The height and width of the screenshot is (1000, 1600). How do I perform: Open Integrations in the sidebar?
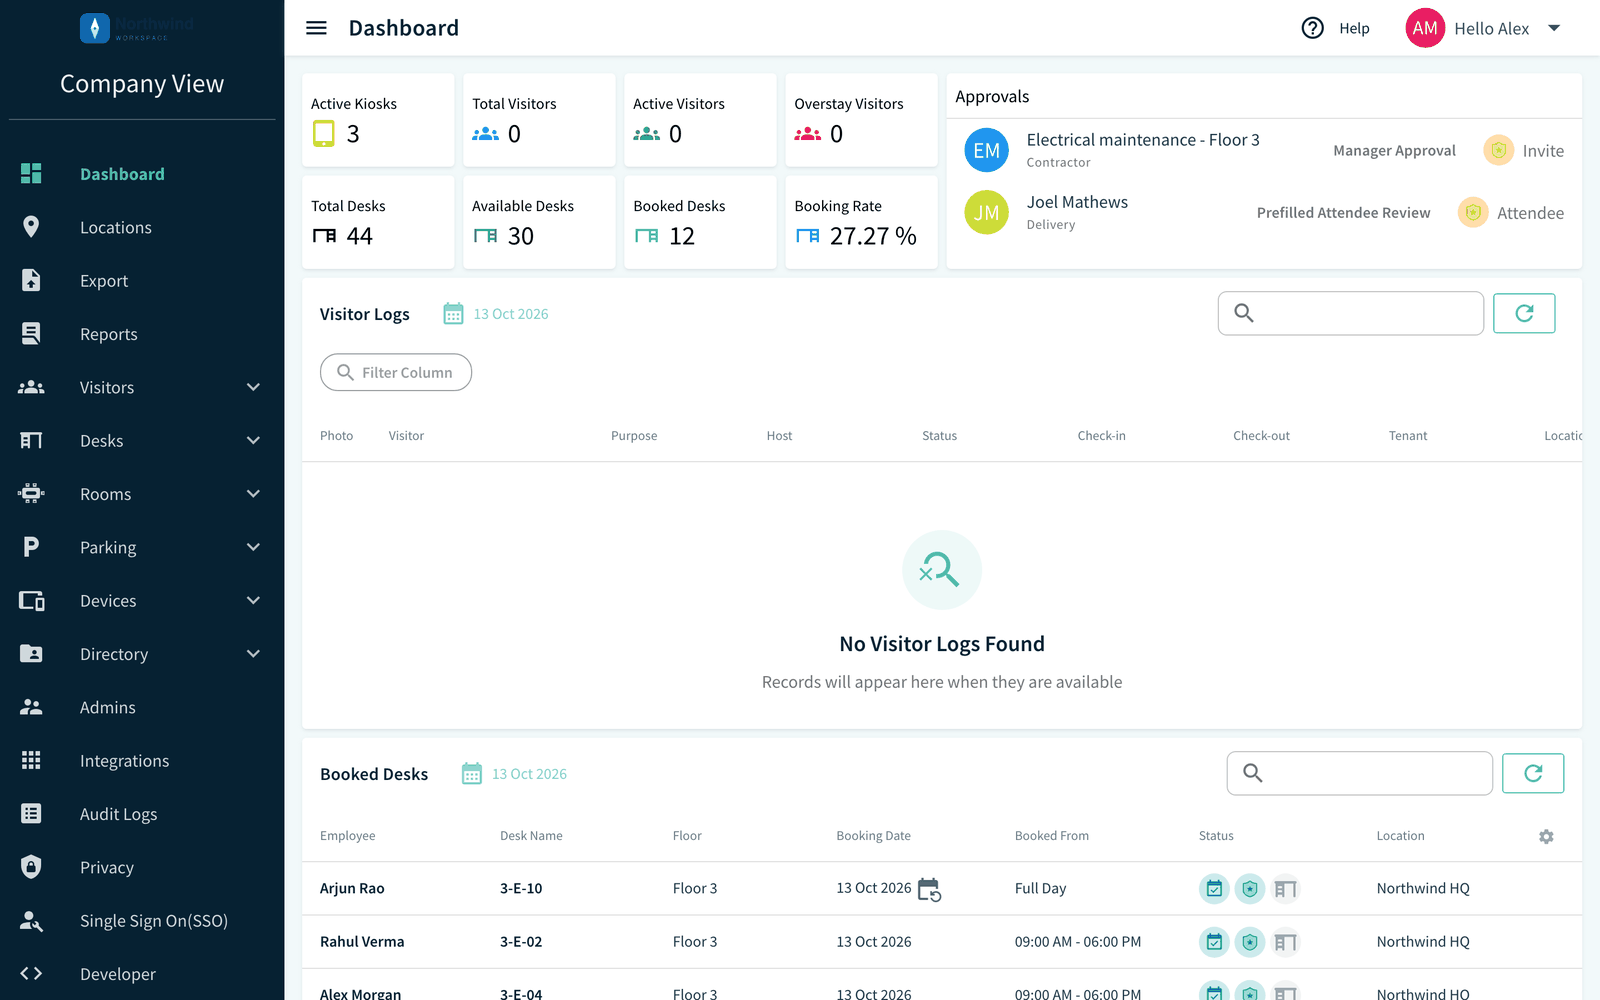tap(142, 761)
